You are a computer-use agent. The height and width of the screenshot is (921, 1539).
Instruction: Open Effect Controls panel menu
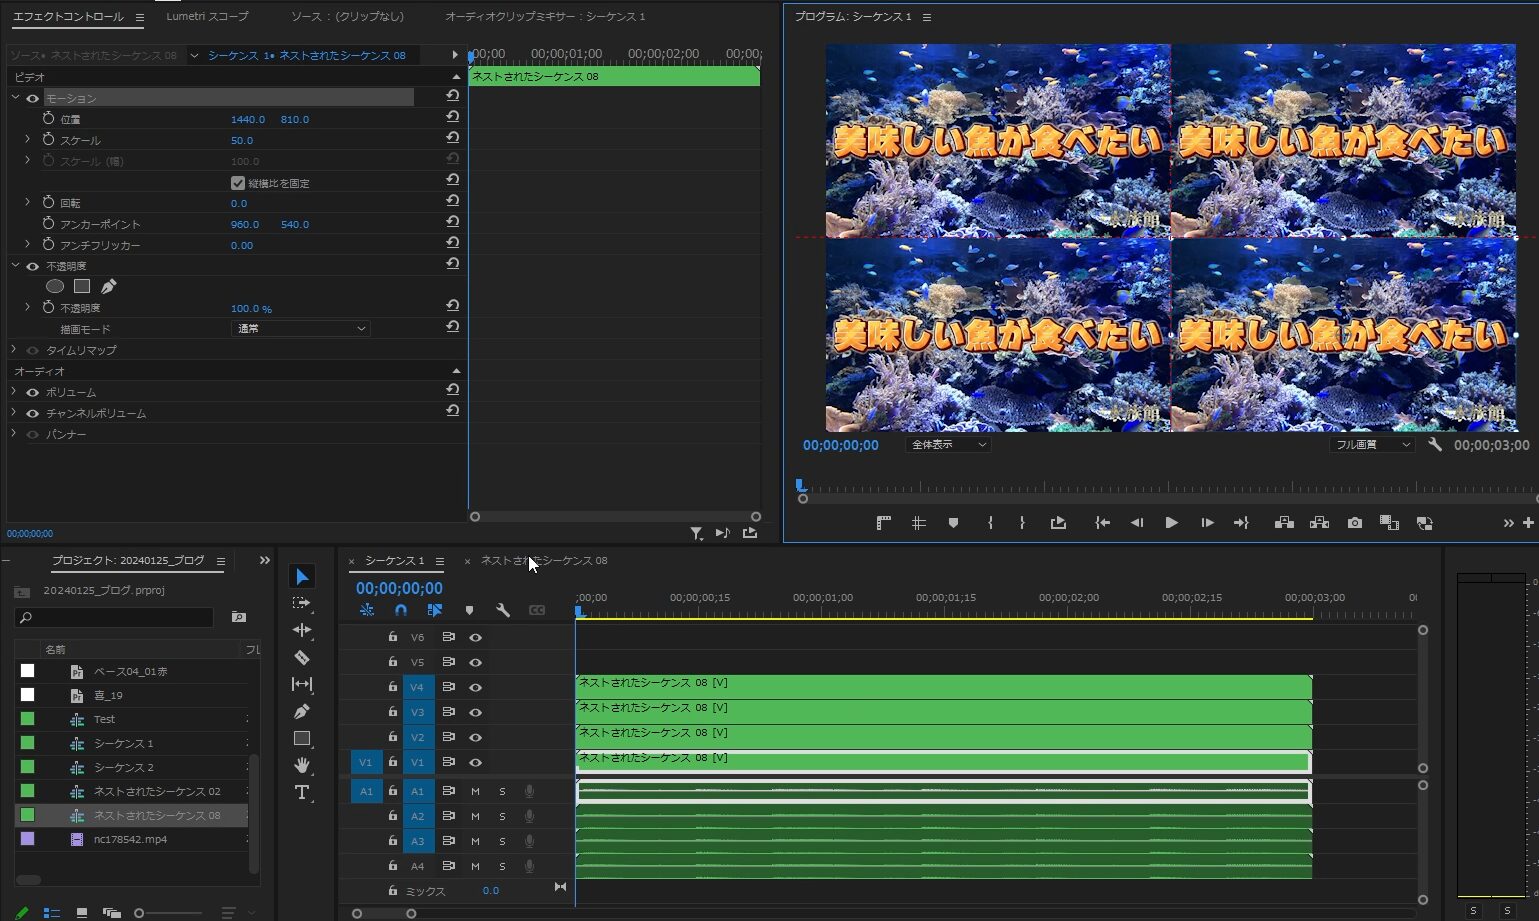pos(139,18)
